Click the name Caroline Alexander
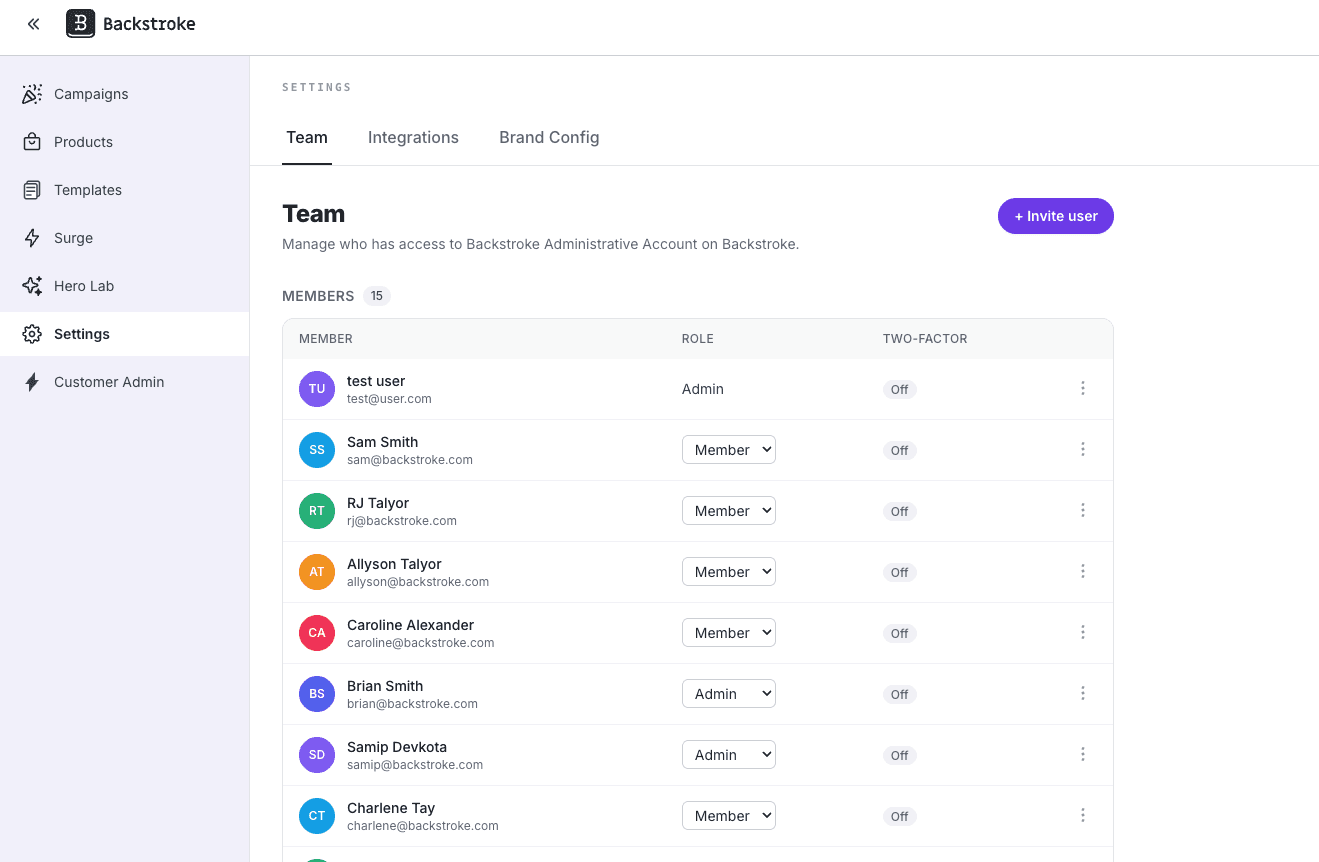 pyautogui.click(x=411, y=625)
